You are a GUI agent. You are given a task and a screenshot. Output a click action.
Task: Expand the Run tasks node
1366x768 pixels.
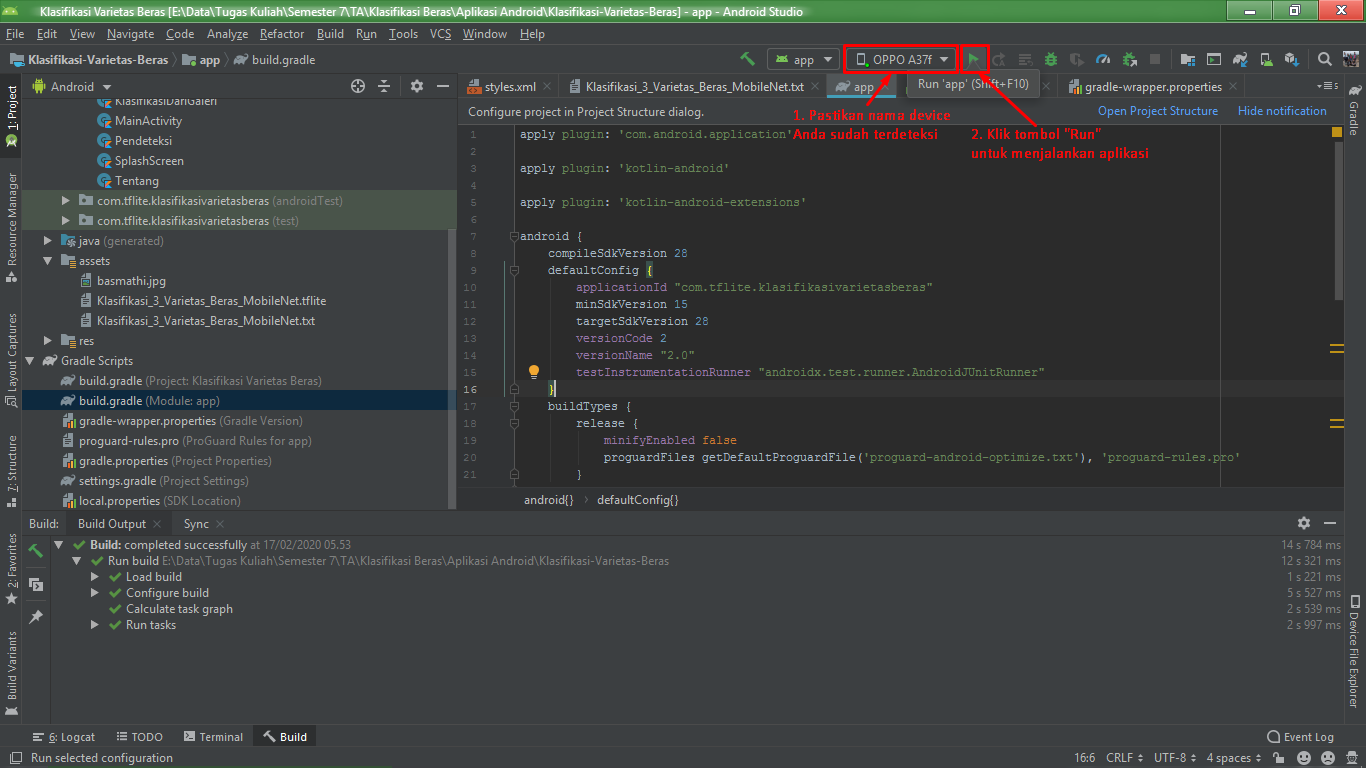pos(95,625)
